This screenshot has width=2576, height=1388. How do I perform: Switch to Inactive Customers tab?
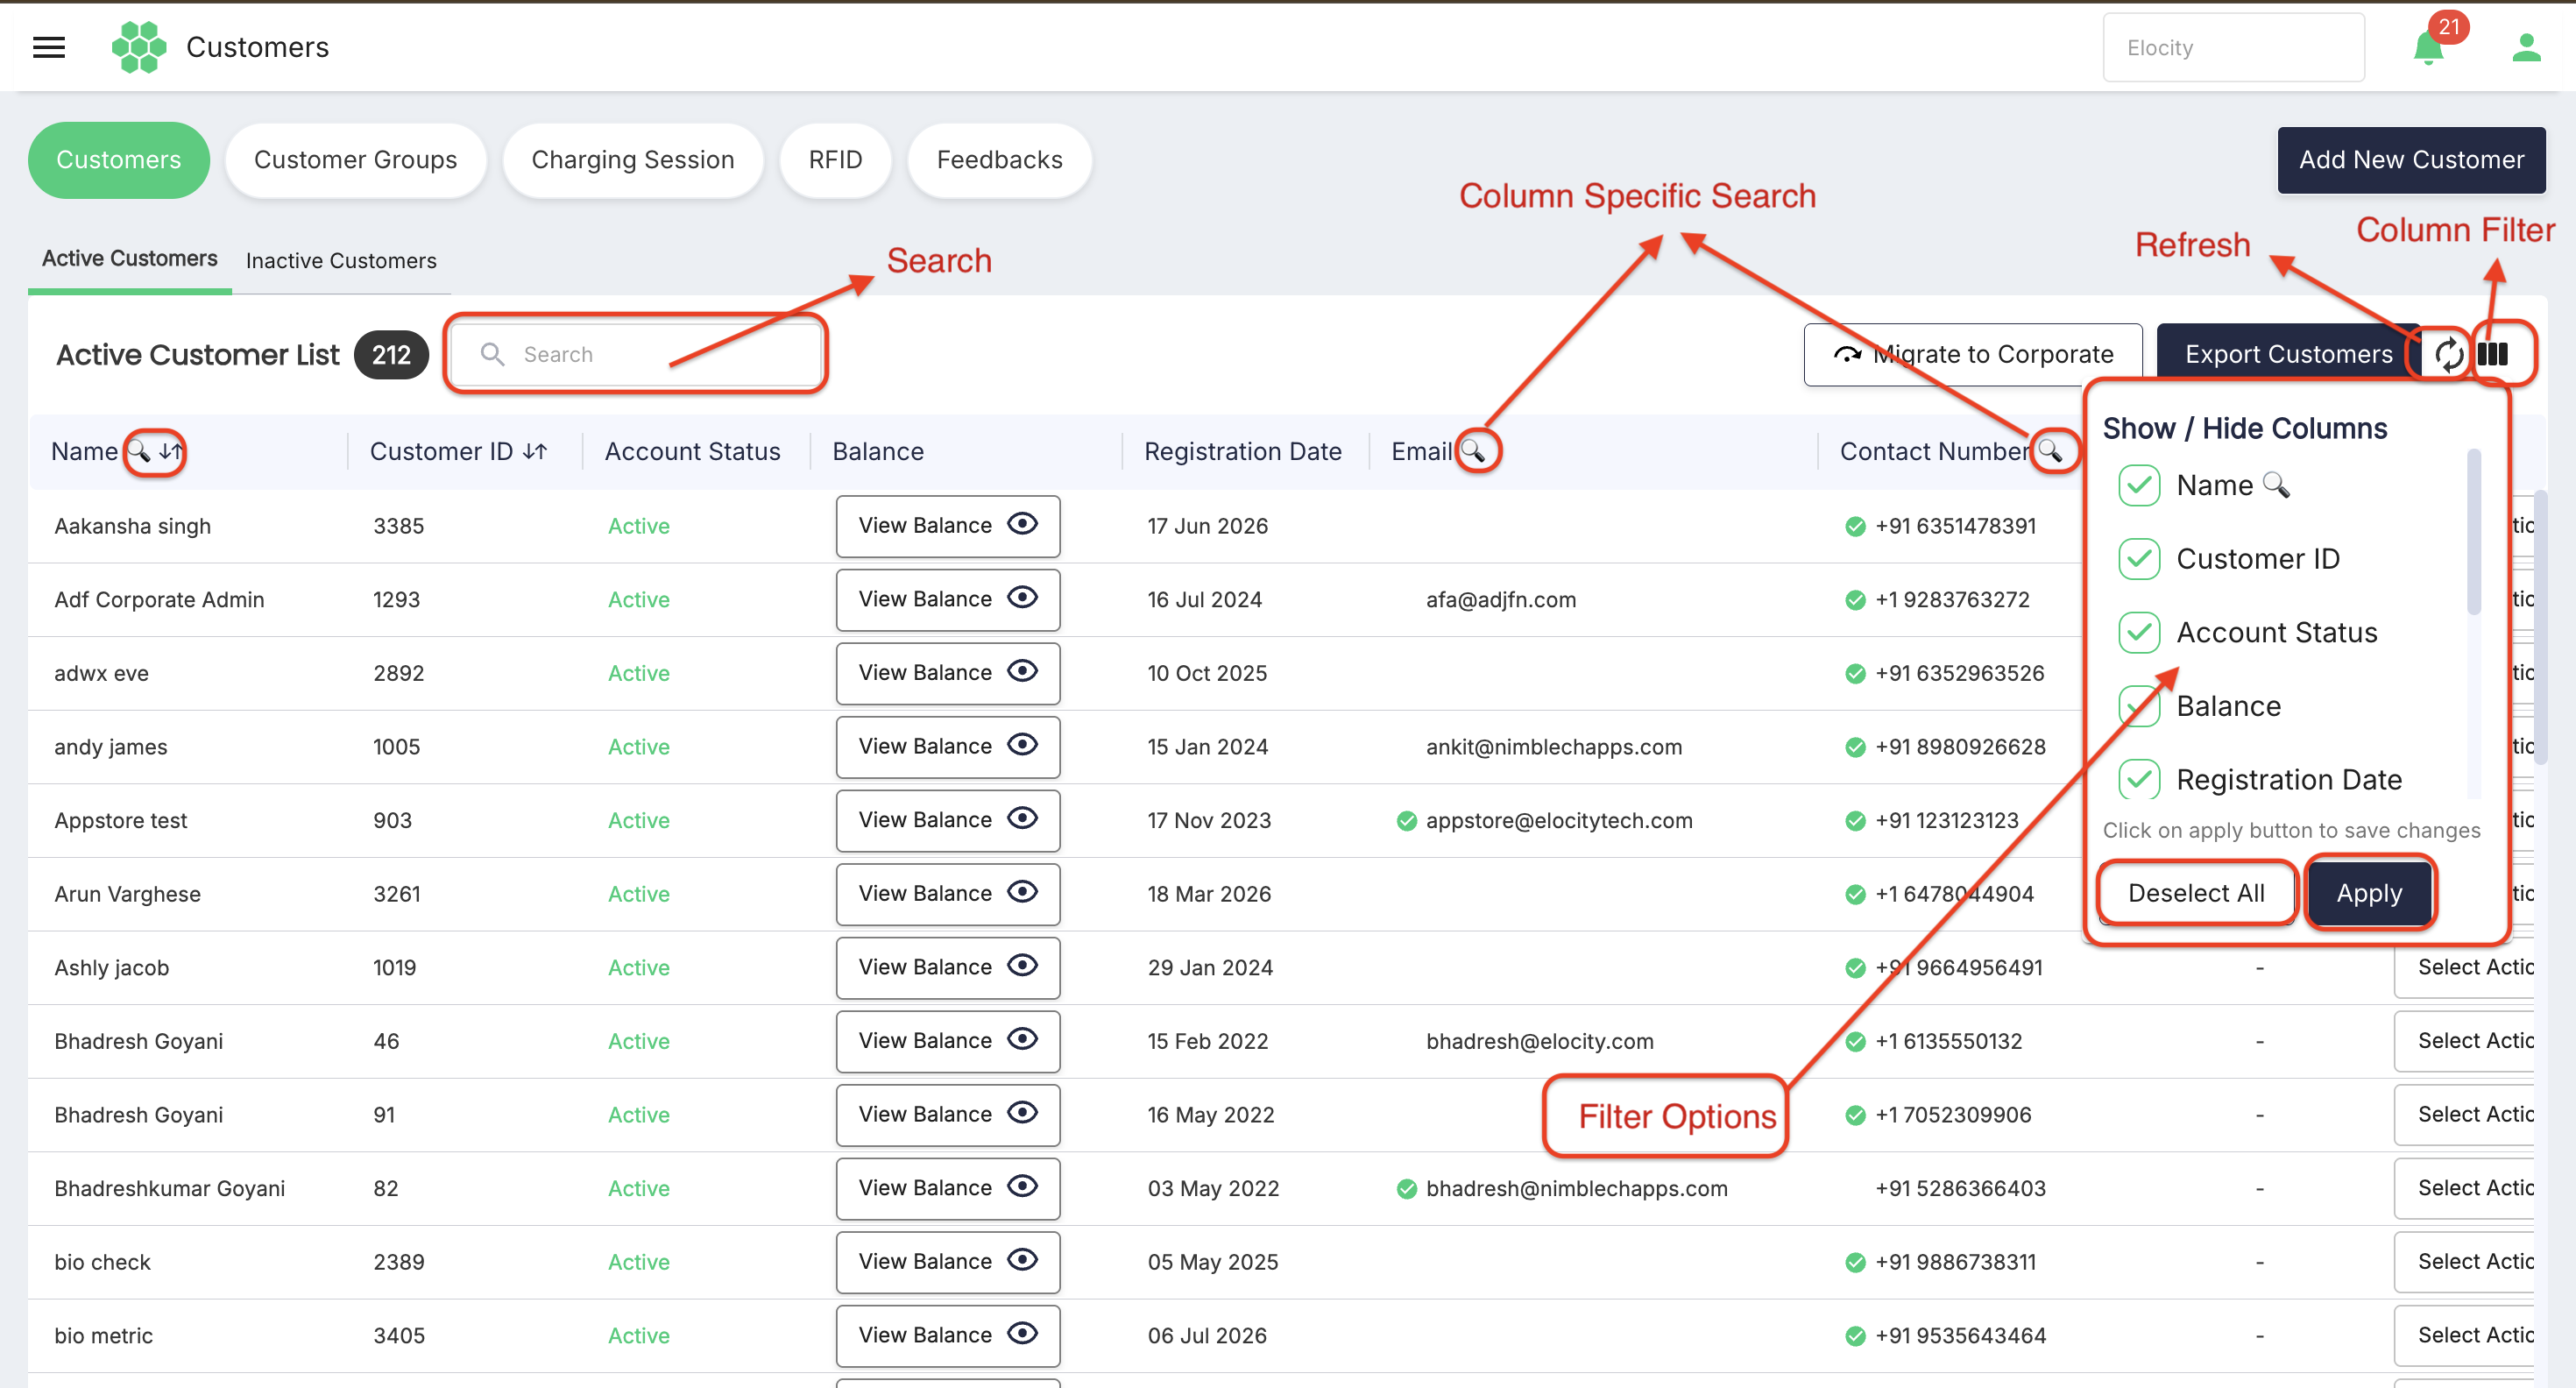[x=341, y=261]
